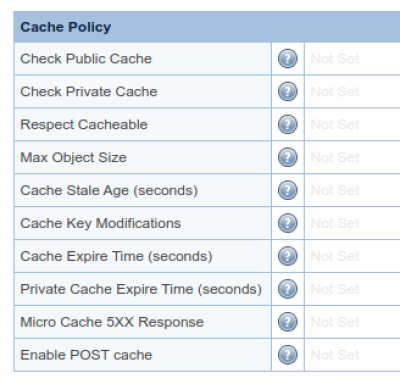Click help icon beside Respect Cacheable
This screenshot has height=384, width=400.
pos(288,124)
